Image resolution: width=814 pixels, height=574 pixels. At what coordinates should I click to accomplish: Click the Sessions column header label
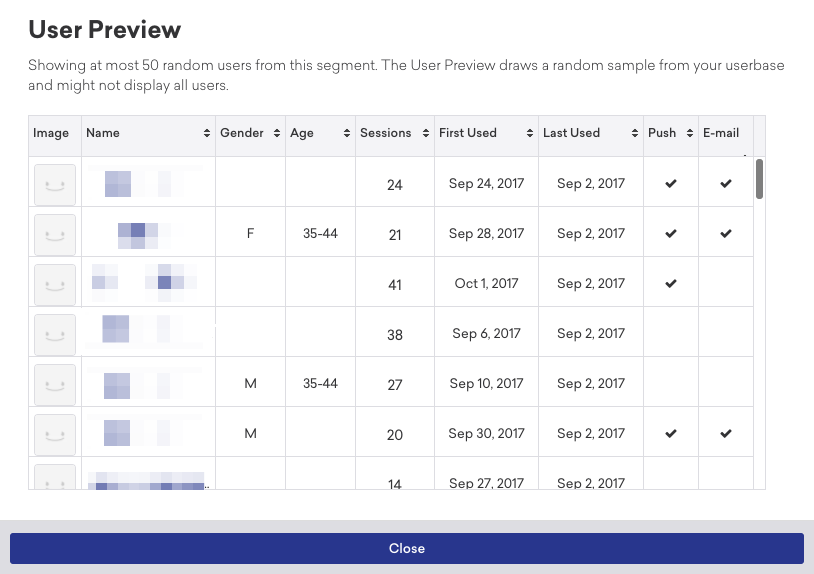(x=386, y=133)
